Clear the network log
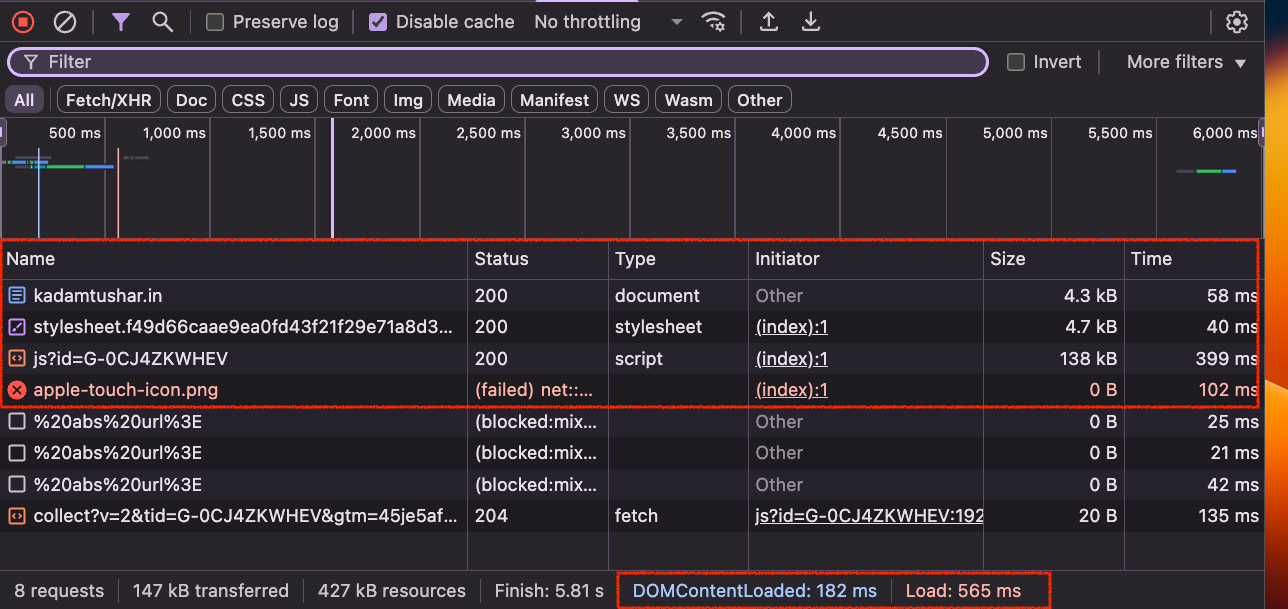The image size is (1288, 609). (64, 22)
